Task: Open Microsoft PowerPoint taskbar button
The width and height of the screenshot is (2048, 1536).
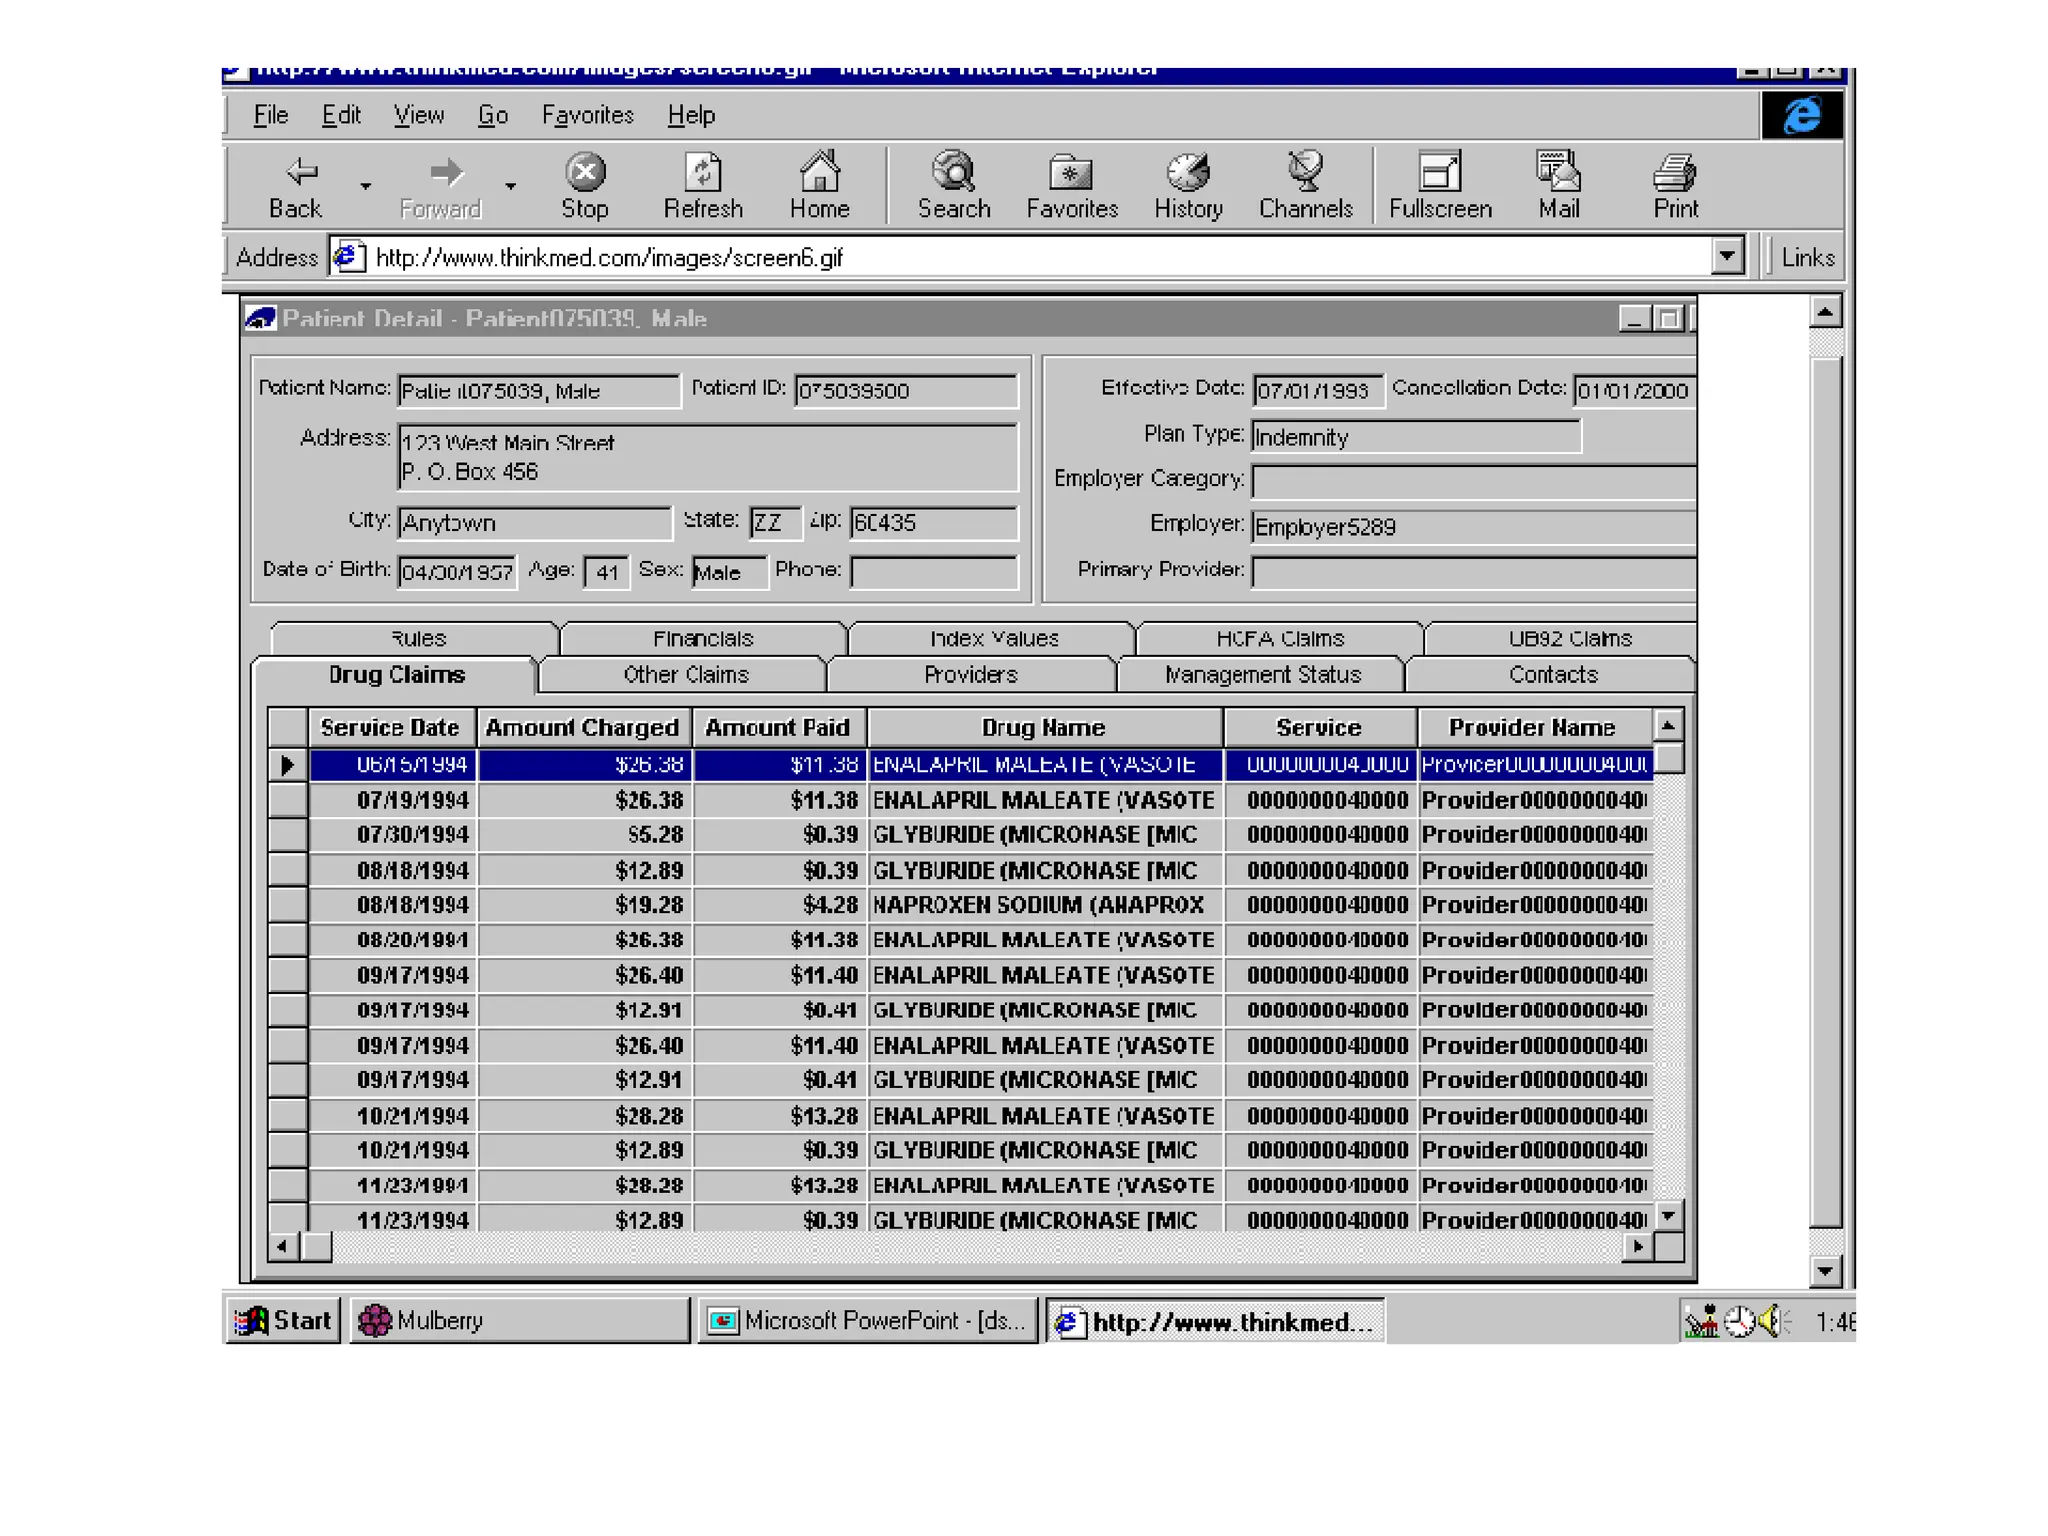Action: pyautogui.click(x=868, y=1321)
